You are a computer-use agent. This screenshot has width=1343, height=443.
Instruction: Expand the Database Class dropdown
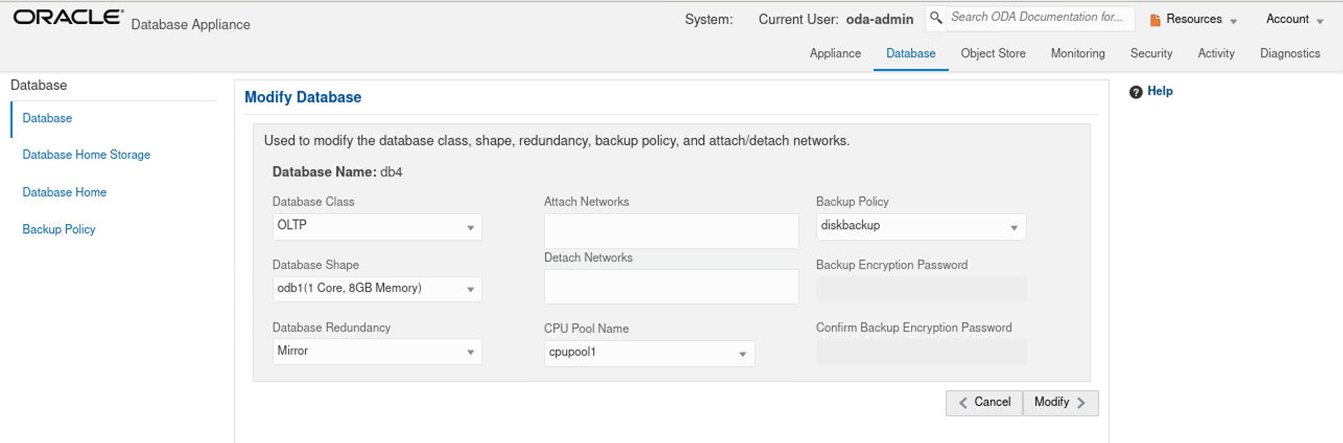pyautogui.click(x=376, y=227)
